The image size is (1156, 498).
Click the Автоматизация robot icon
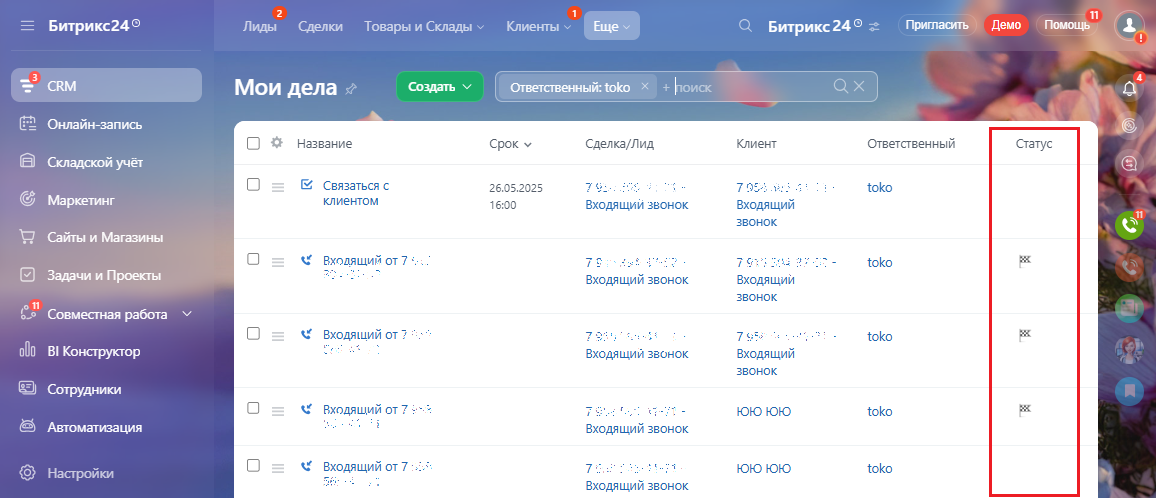(x=27, y=426)
